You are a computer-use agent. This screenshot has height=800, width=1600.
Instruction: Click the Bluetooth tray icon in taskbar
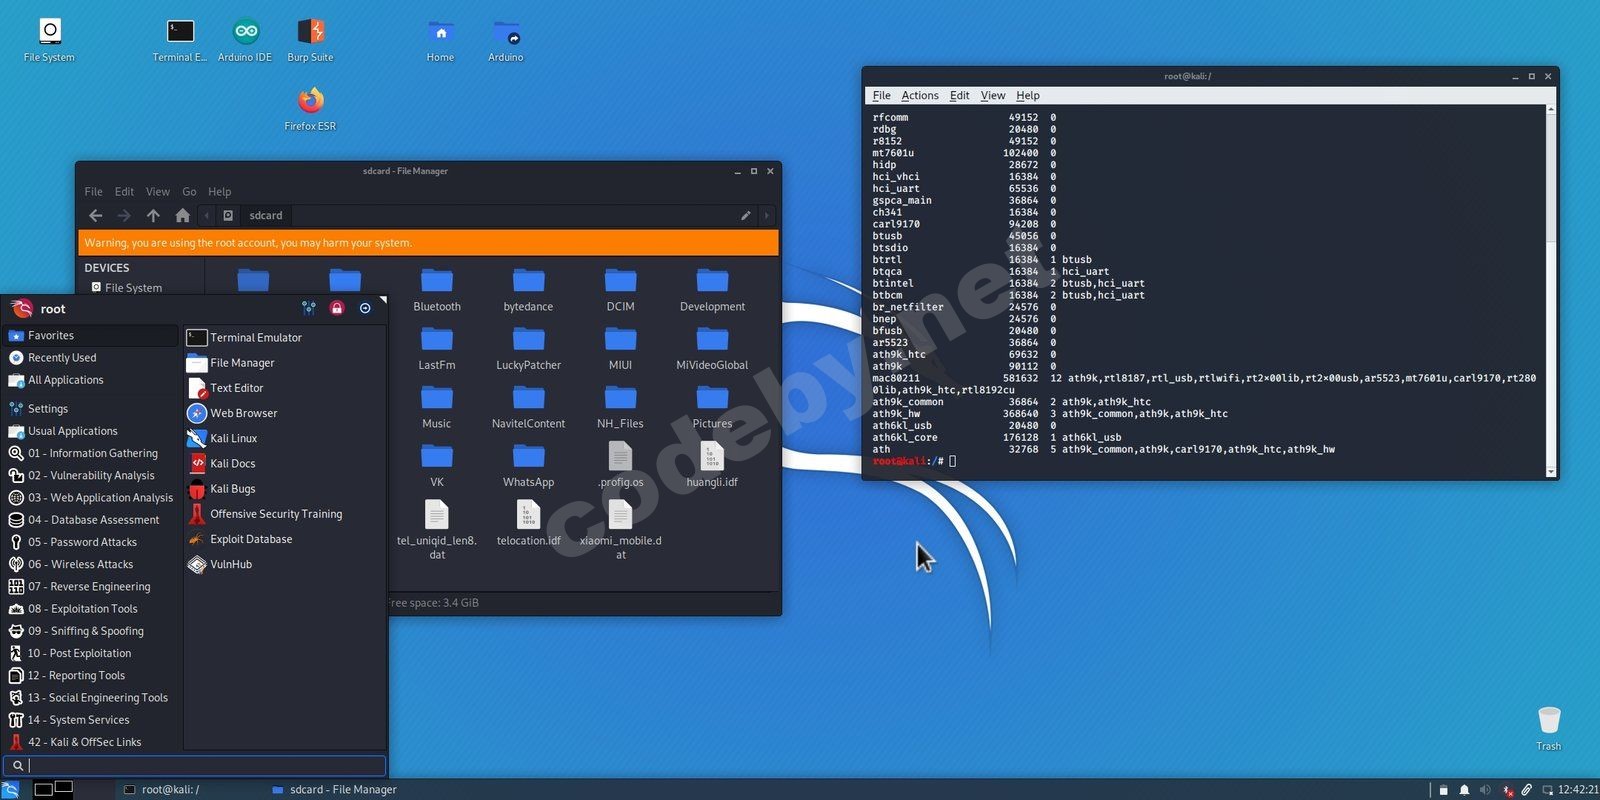coord(1507,790)
